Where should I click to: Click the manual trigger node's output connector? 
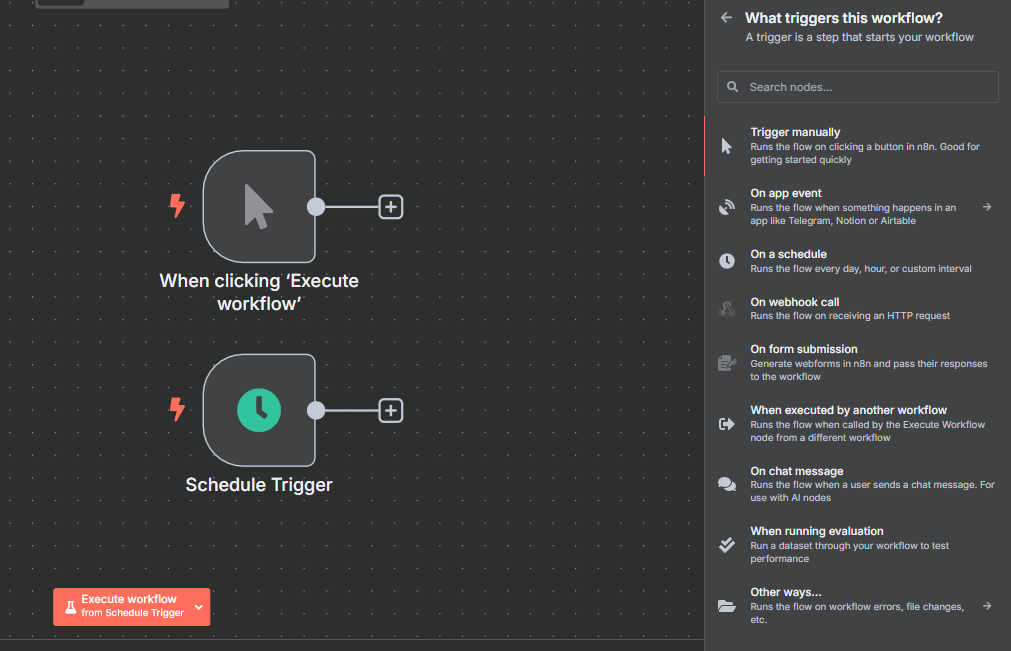click(x=316, y=207)
